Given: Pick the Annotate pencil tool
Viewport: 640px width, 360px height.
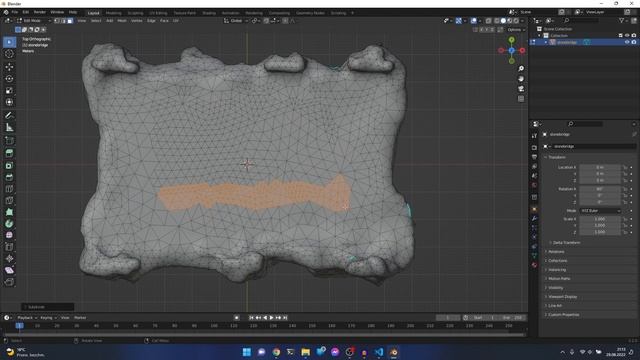Looking at the screenshot, I should [x=9, y=116].
